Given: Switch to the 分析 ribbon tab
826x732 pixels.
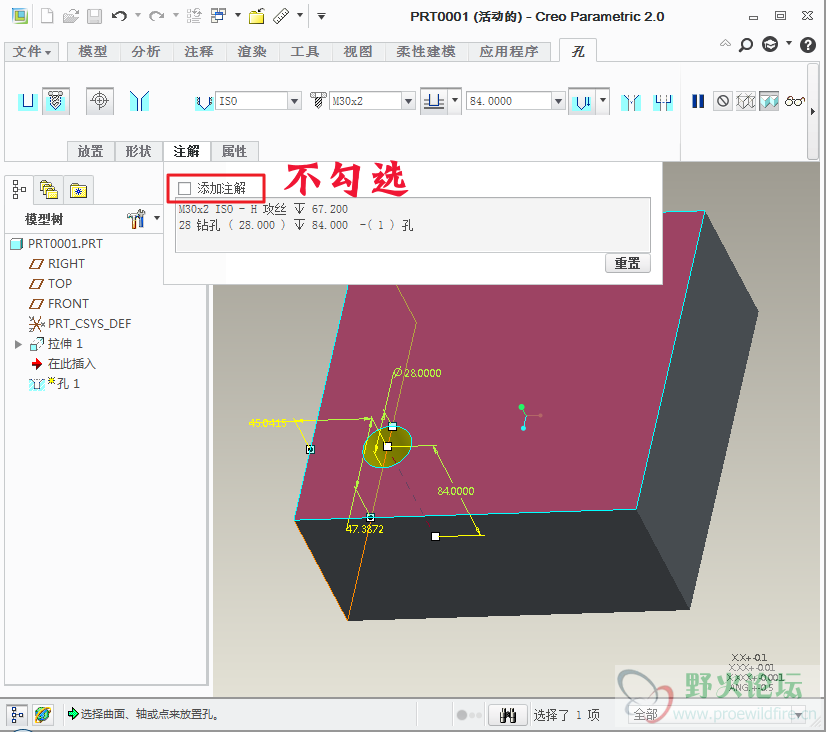Looking at the screenshot, I should point(146,52).
